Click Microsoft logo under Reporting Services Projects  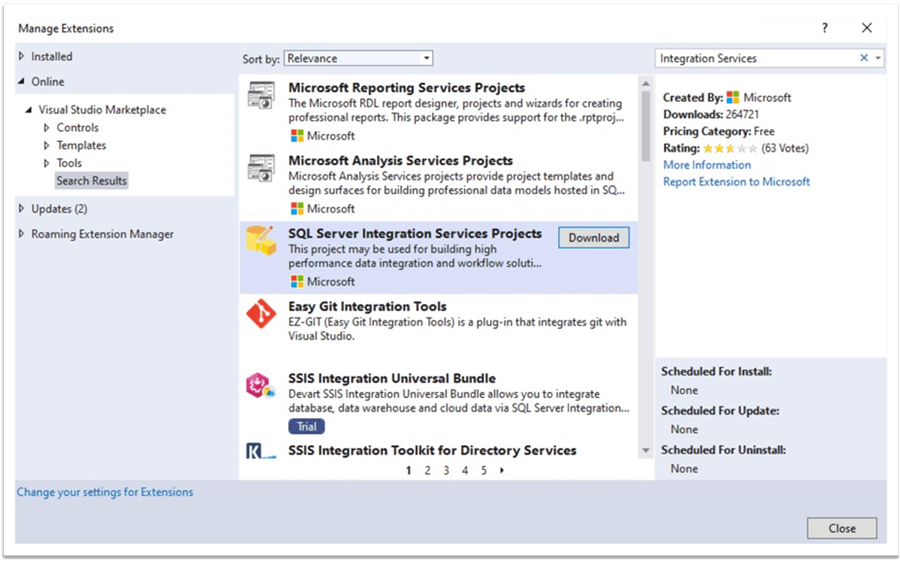[297, 136]
